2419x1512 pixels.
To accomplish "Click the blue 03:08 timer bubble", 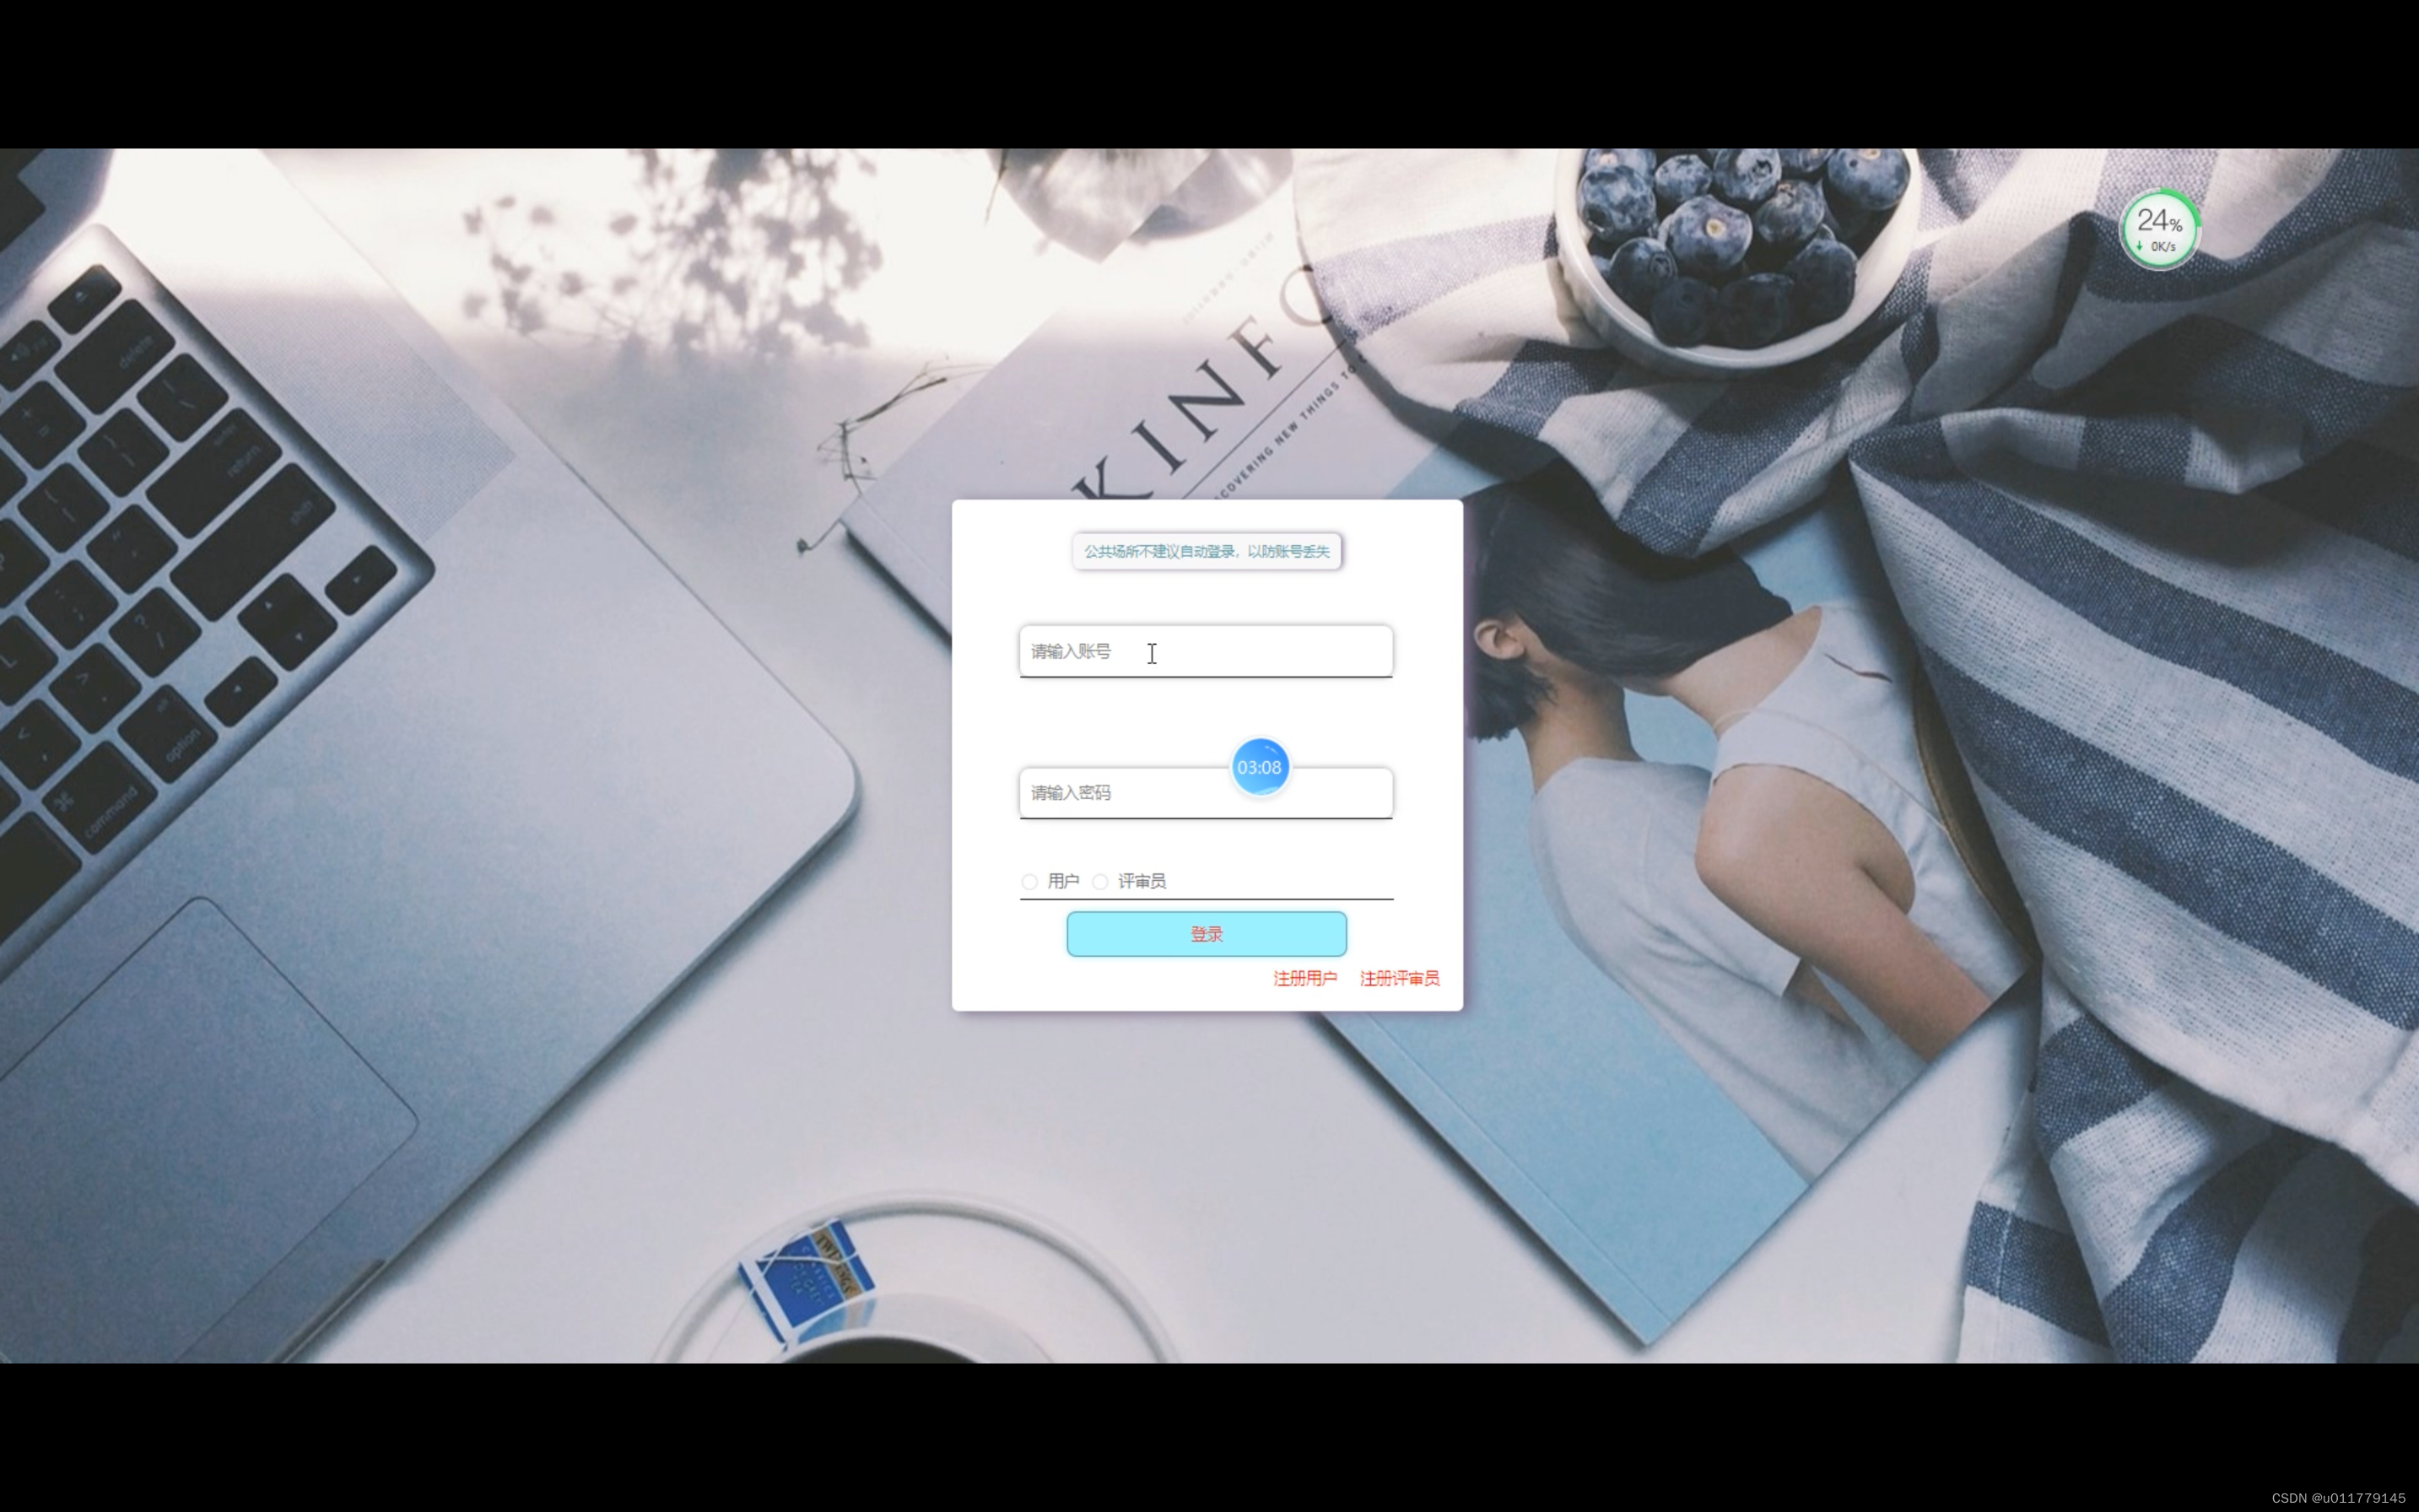I will pos(1259,767).
